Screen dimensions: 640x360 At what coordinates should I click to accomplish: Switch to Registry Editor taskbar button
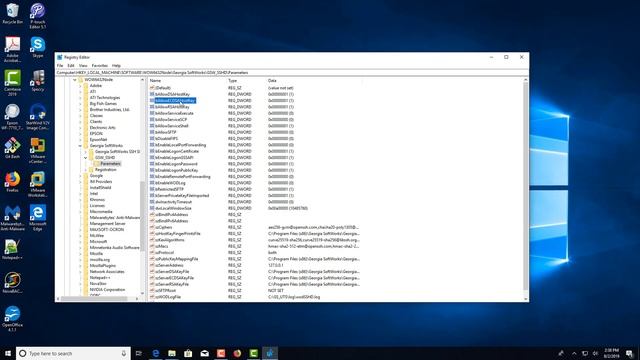[x=270, y=353]
